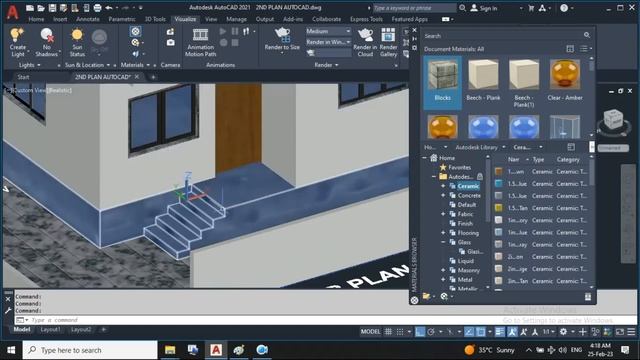Click the ViewCube in the drawing area

coord(613,120)
